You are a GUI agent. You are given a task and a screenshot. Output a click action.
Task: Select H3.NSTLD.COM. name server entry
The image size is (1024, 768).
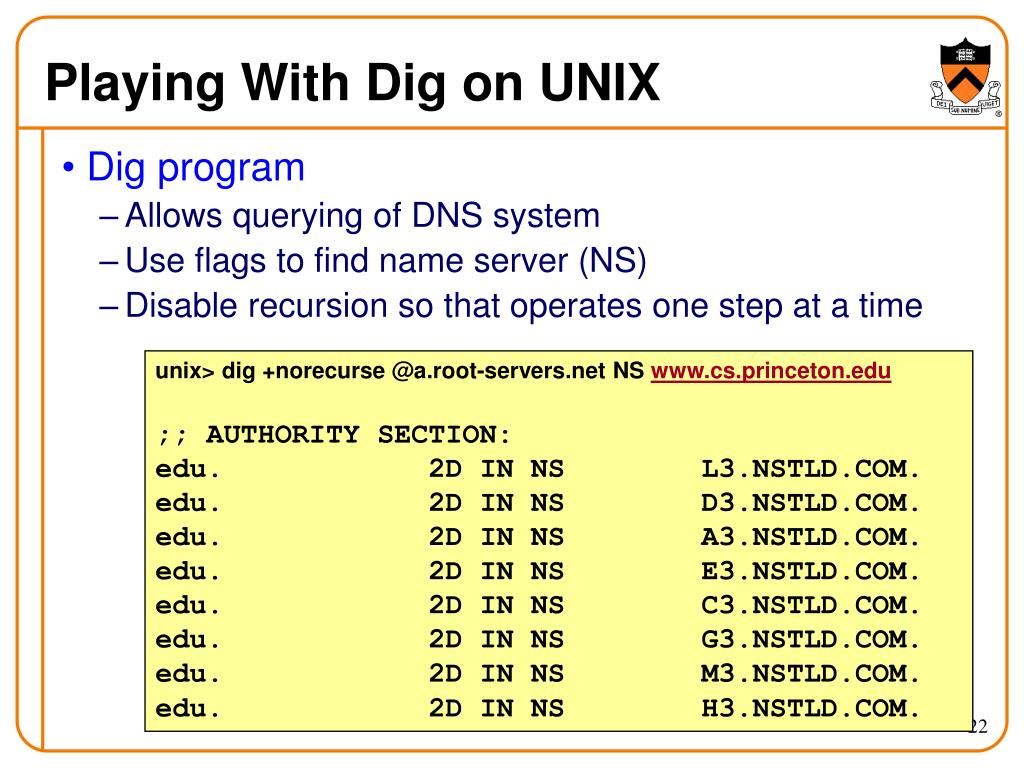coord(810,708)
